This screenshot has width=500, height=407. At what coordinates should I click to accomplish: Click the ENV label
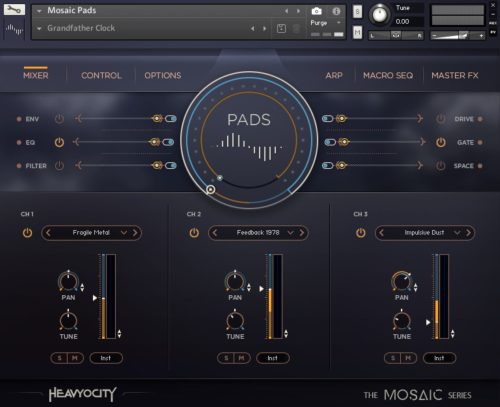pos(32,119)
